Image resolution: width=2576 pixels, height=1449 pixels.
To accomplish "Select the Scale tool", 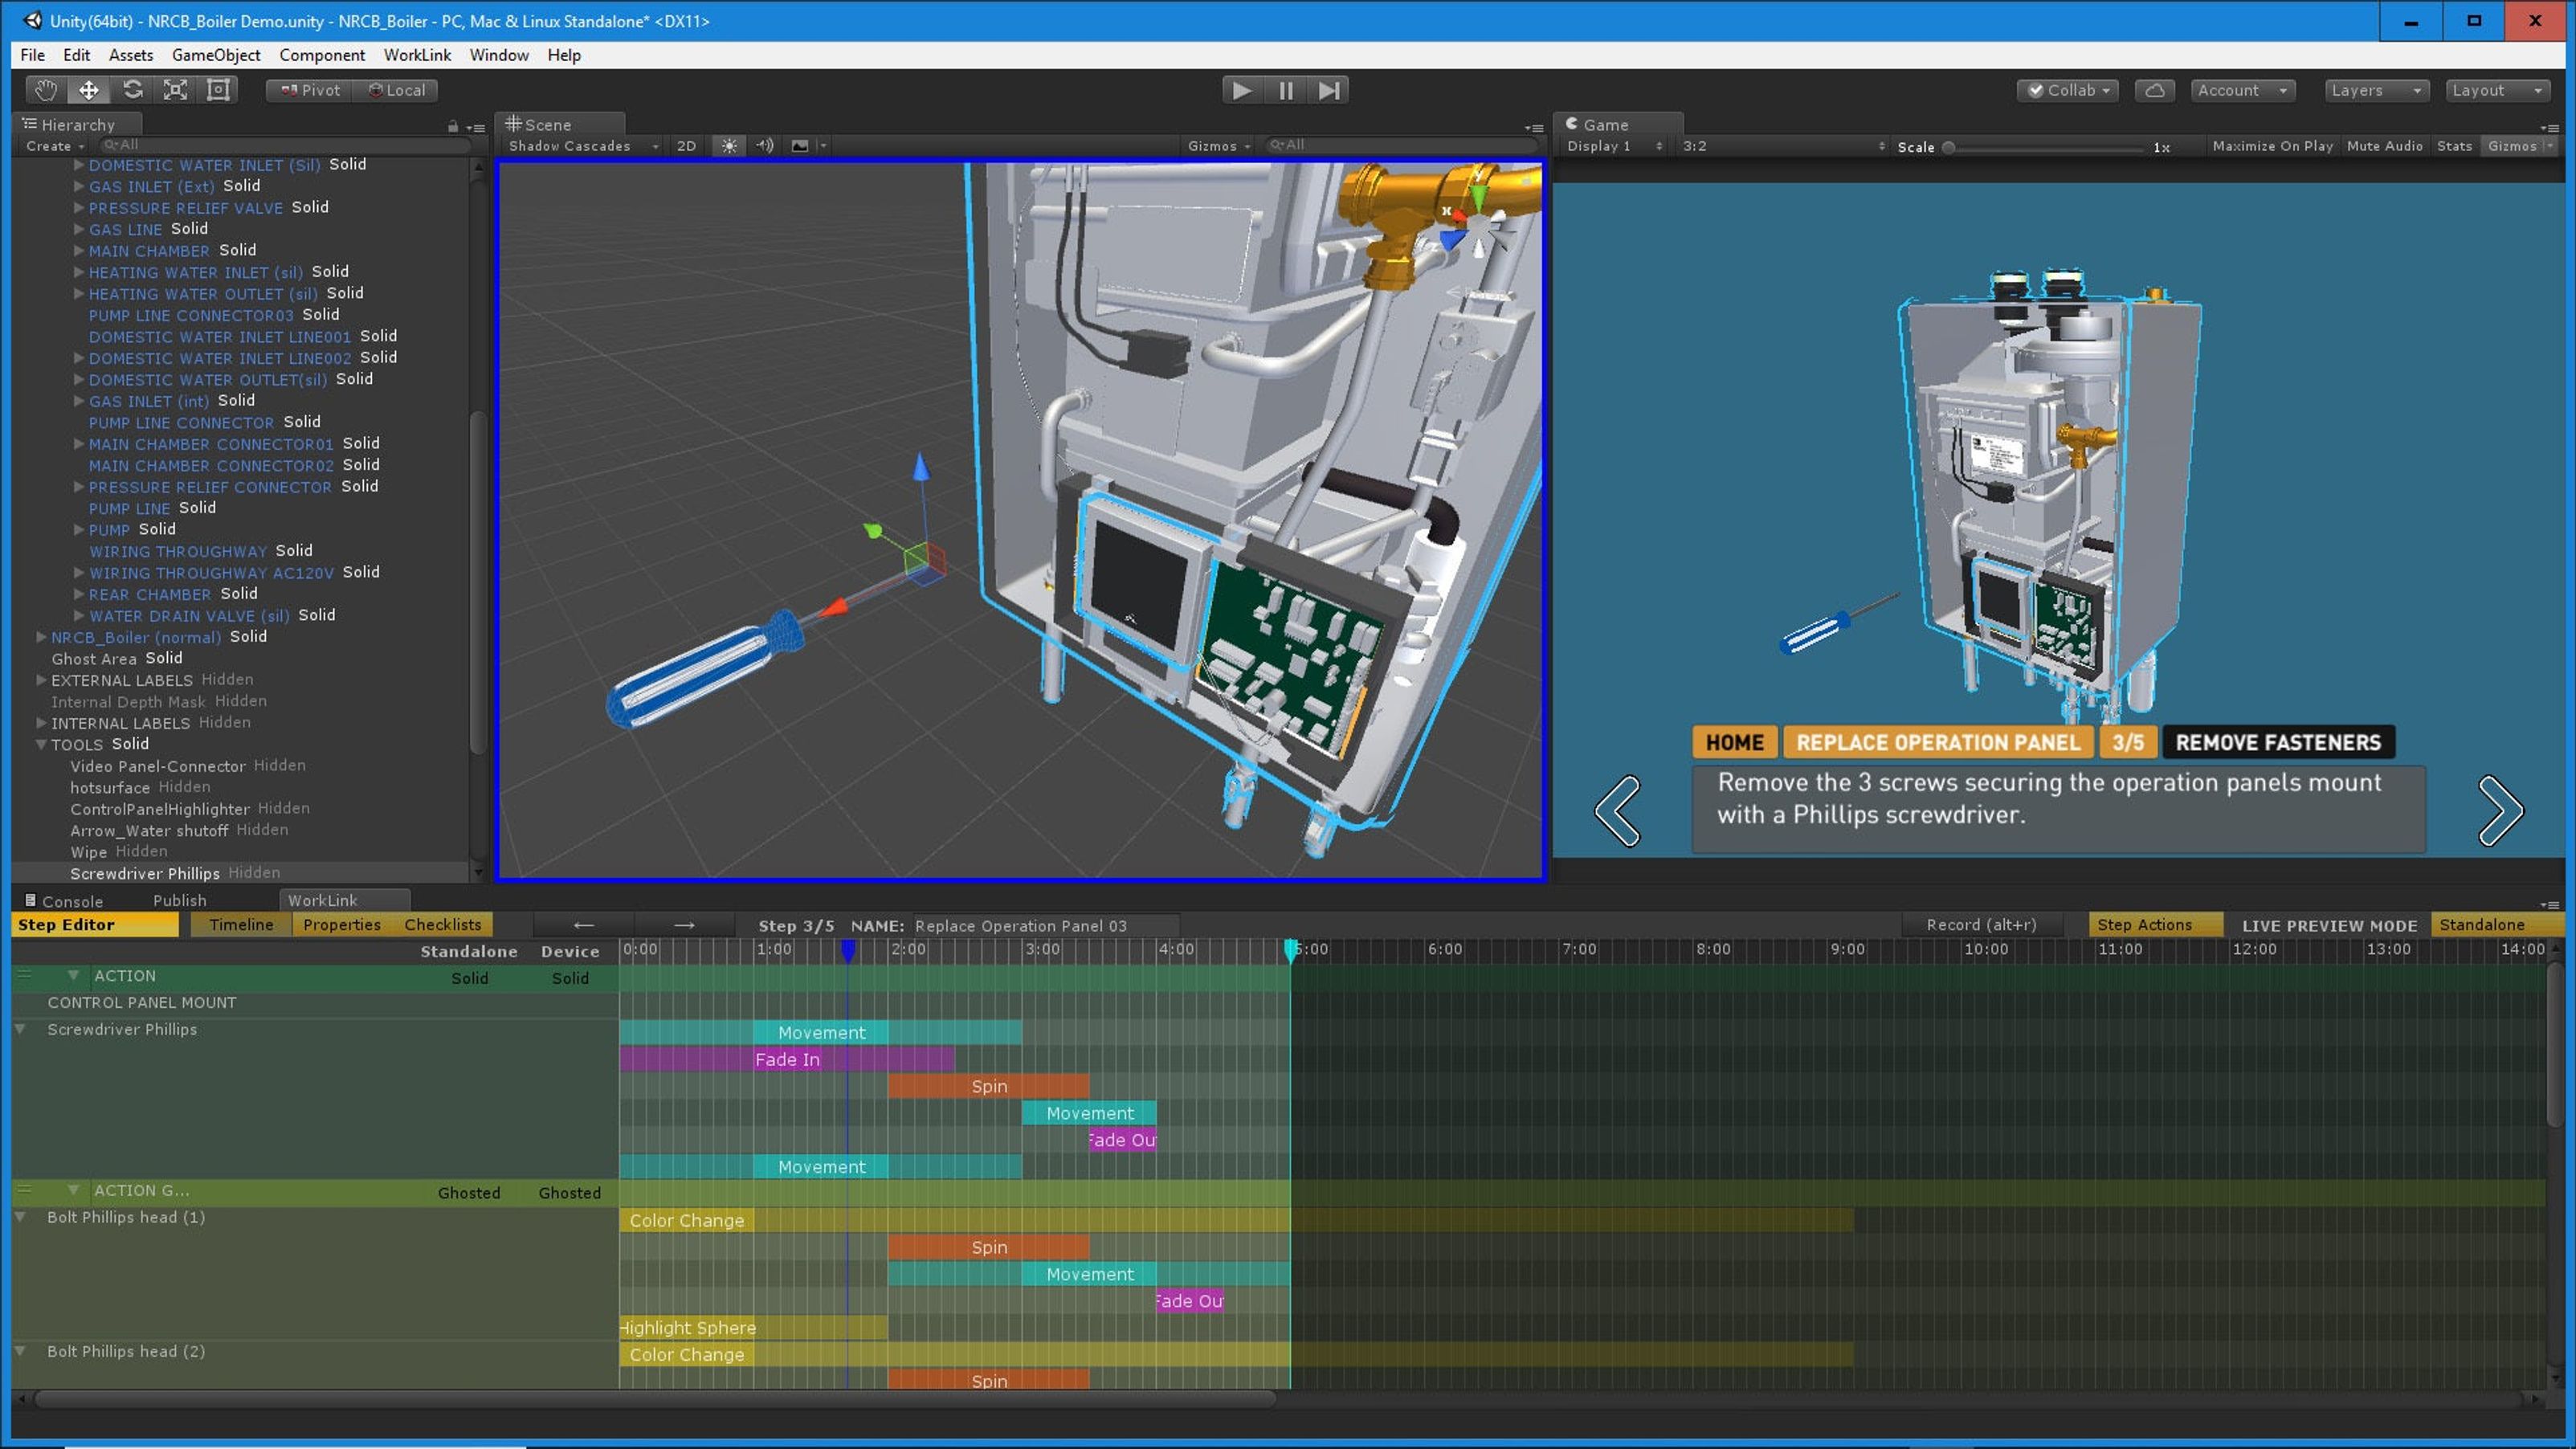I will [x=175, y=90].
